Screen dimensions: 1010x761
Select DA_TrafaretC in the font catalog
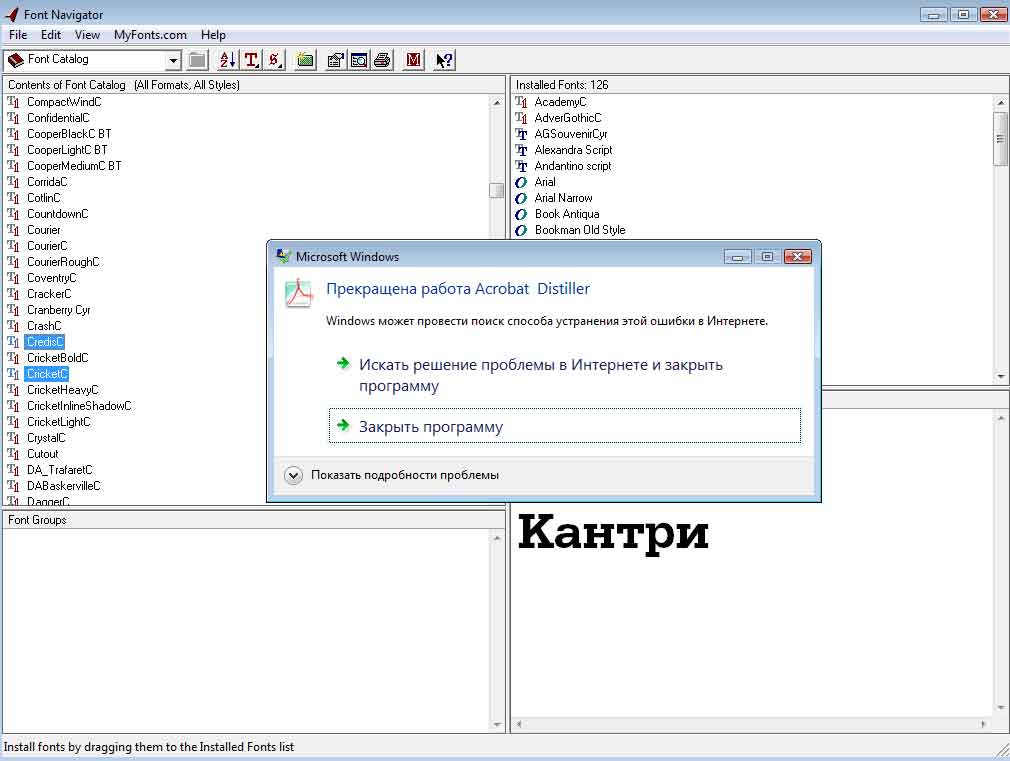(x=59, y=470)
